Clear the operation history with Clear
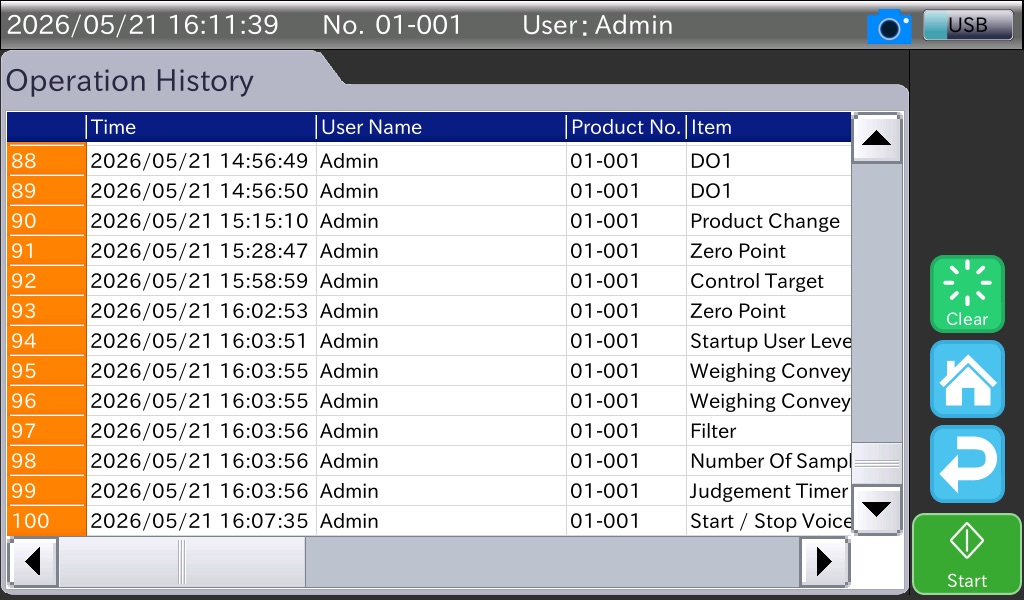 967,294
